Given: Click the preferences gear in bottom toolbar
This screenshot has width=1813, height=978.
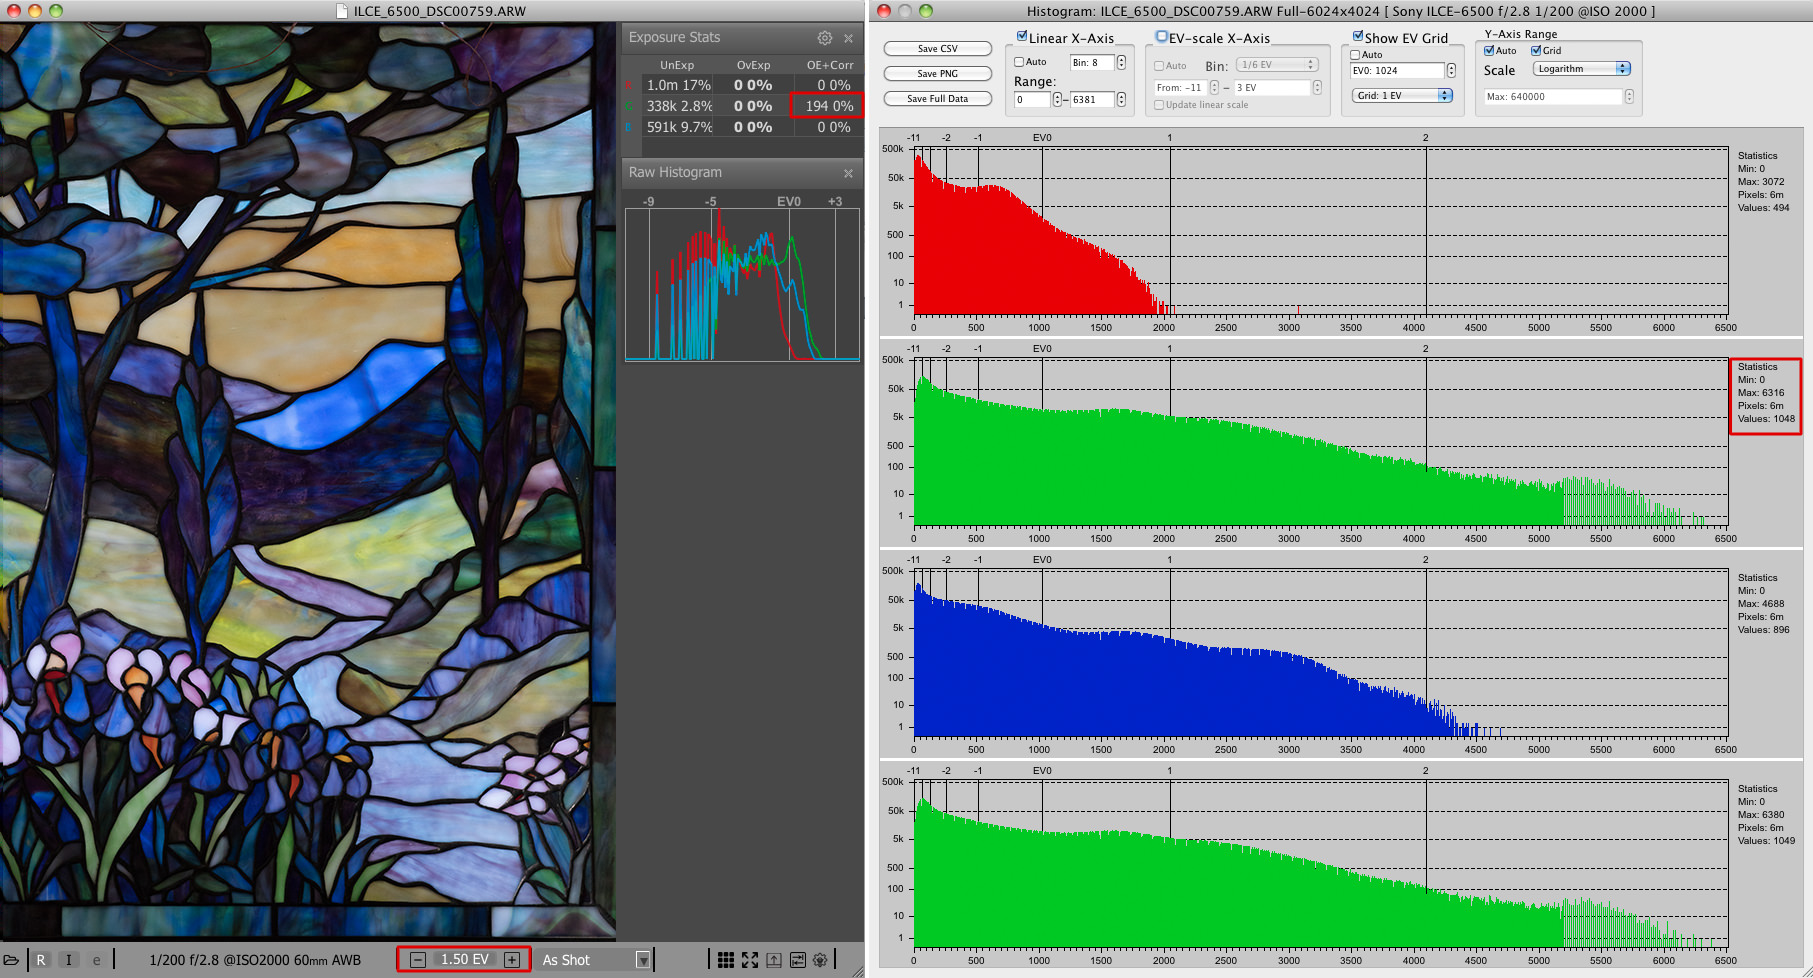Looking at the screenshot, I should point(820,960).
